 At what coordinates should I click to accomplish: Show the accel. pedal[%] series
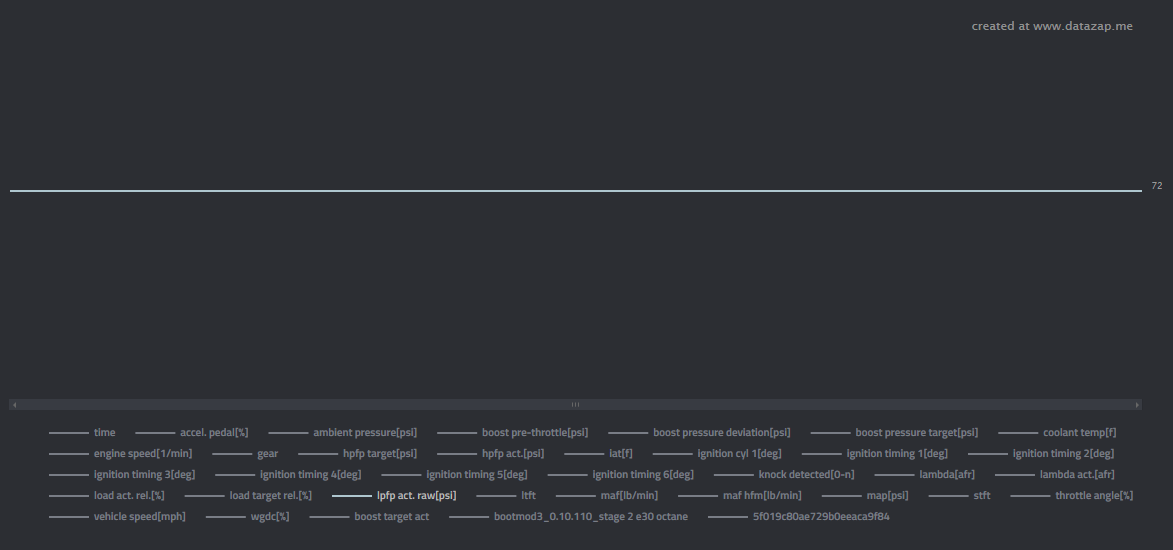tap(213, 433)
